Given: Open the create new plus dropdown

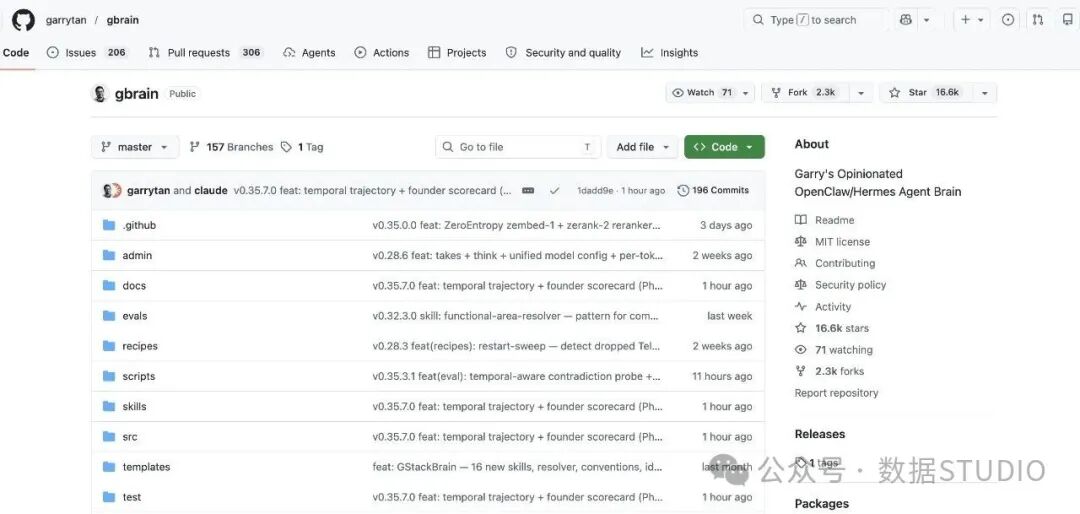Looking at the screenshot, I should point(972,20).
